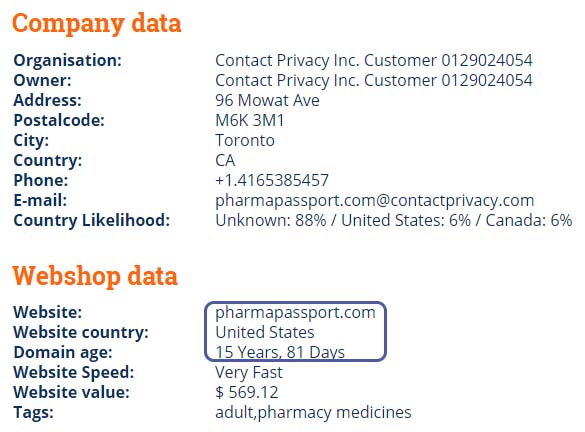Screen dimensions: 585x432
Task: Select the address 96 Mowat Ave
Action: click(268, 100)
